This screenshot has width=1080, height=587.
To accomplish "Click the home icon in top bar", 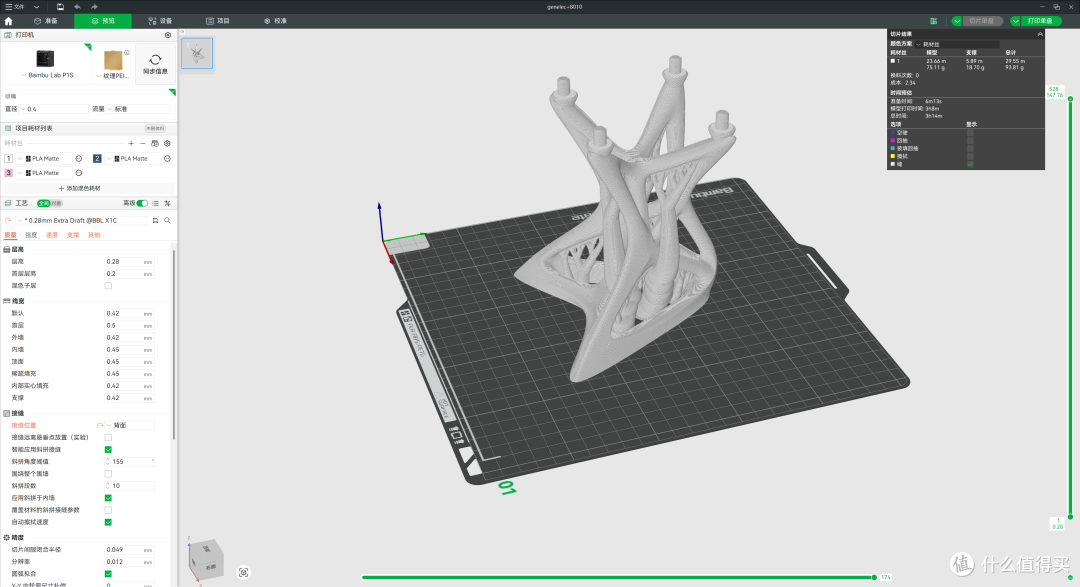I will [8, 21].
